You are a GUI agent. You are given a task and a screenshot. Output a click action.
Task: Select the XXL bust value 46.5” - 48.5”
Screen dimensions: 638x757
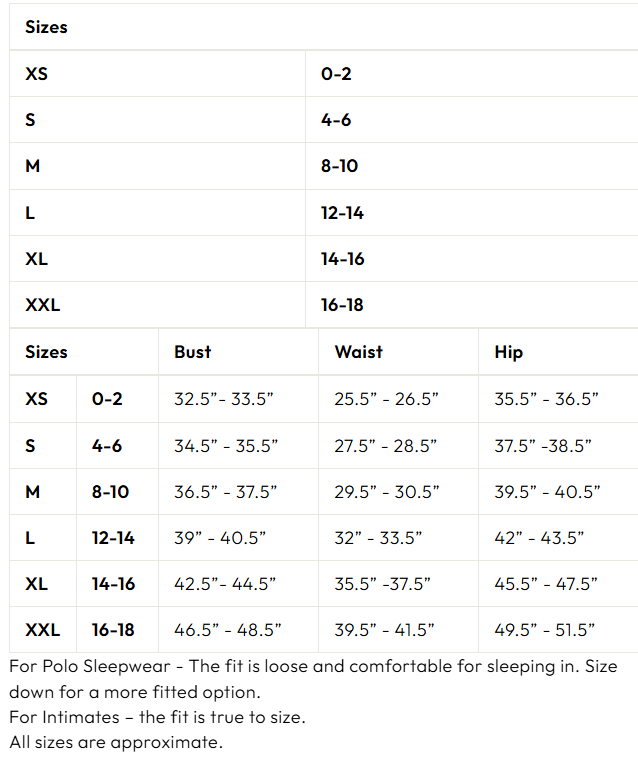pyautogui.click(x=228, y=630)
